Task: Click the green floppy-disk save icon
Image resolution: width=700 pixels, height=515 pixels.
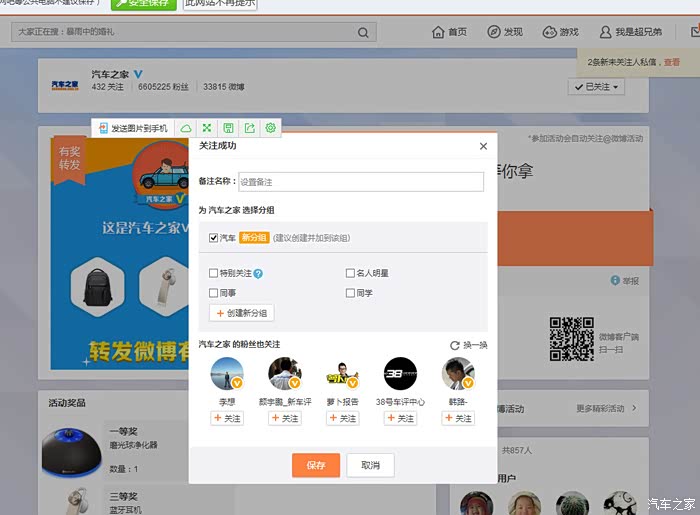Action: [x=228, y=128]
